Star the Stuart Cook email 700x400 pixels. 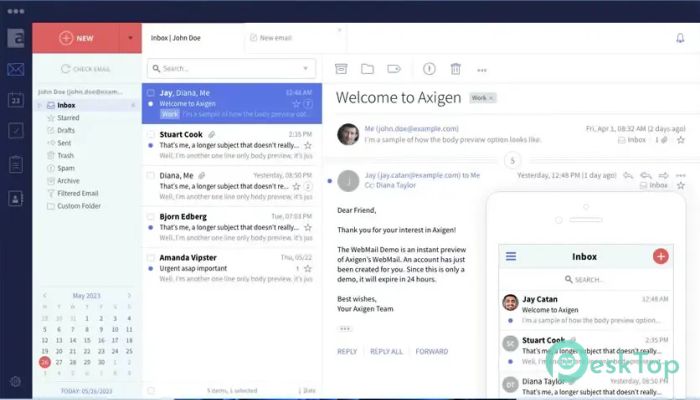pos(308,145)
